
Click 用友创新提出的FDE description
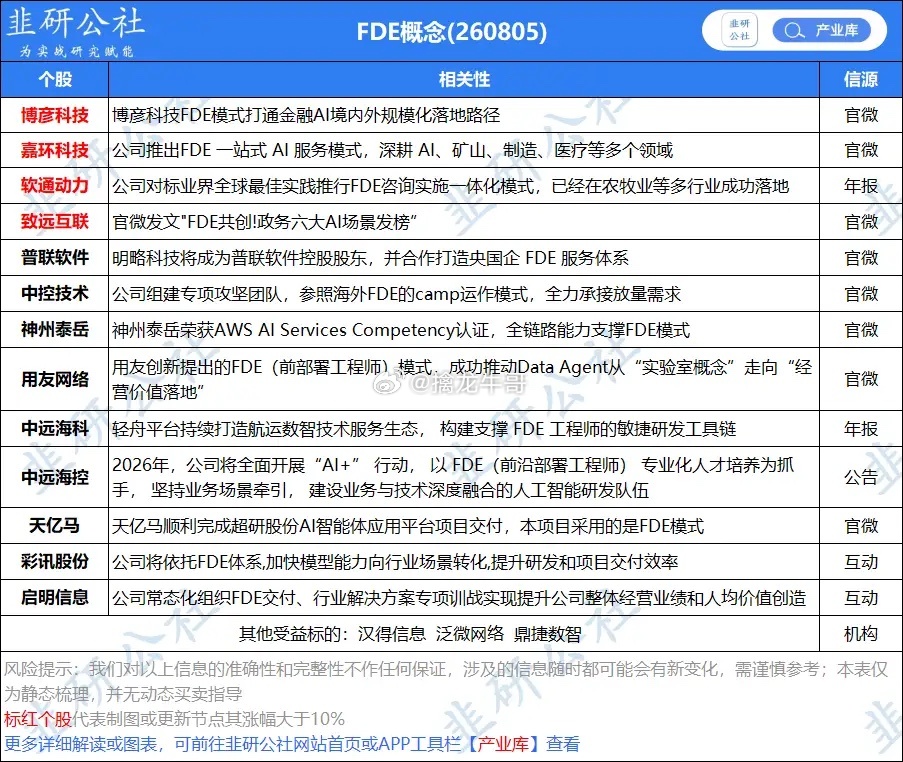click(x=462, y=379)
